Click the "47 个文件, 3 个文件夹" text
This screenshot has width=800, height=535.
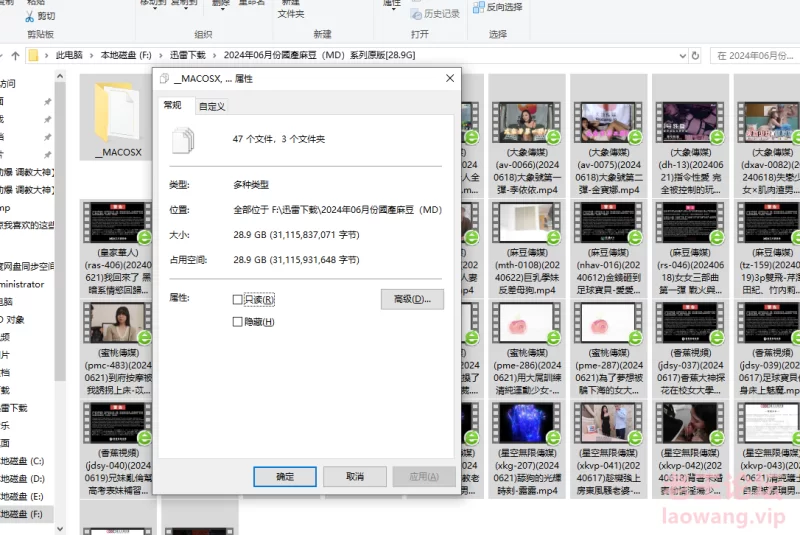tap(279, 139)
